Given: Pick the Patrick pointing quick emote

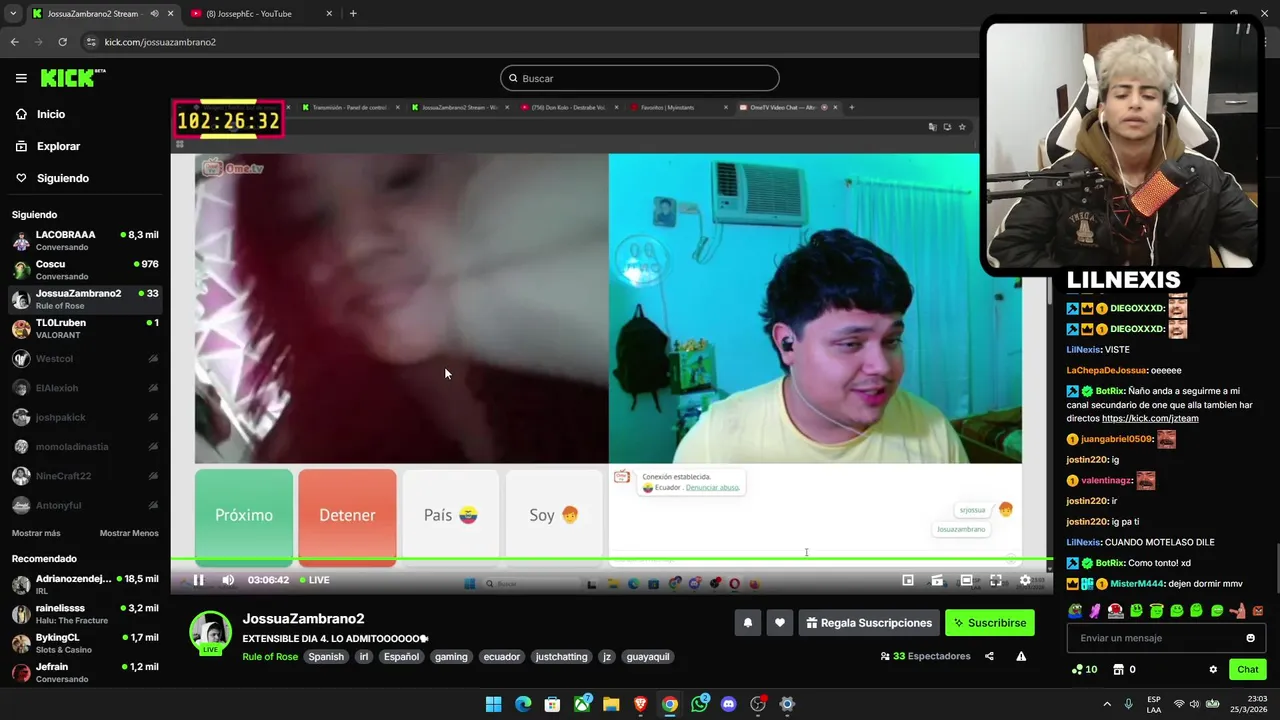Looking at the screenshot, I should pos(1237,611).
